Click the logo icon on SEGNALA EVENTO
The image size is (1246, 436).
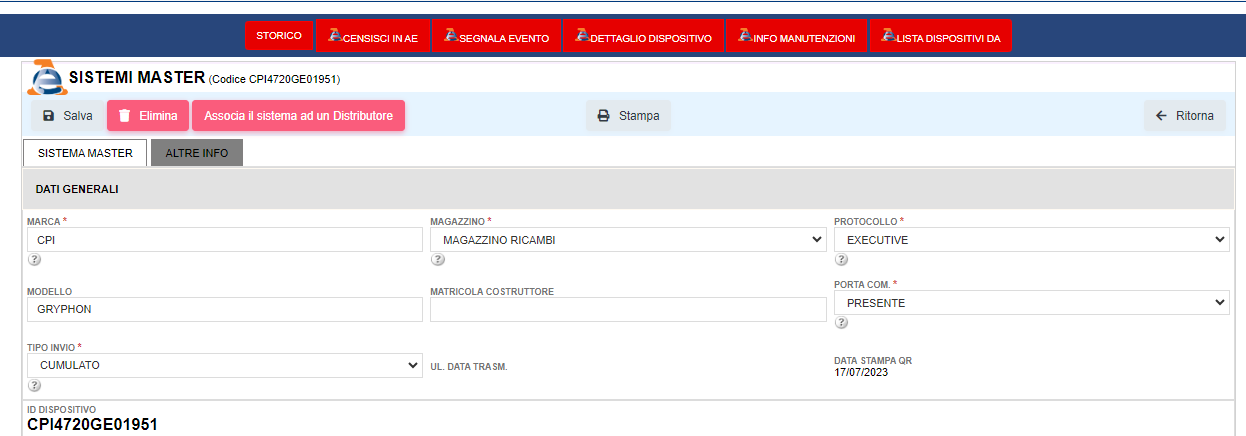click(x=451, y=36)
